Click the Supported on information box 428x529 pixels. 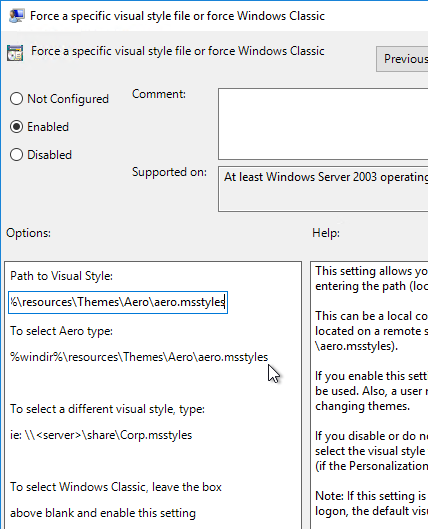pyautogui.click(x=323, y=189)
